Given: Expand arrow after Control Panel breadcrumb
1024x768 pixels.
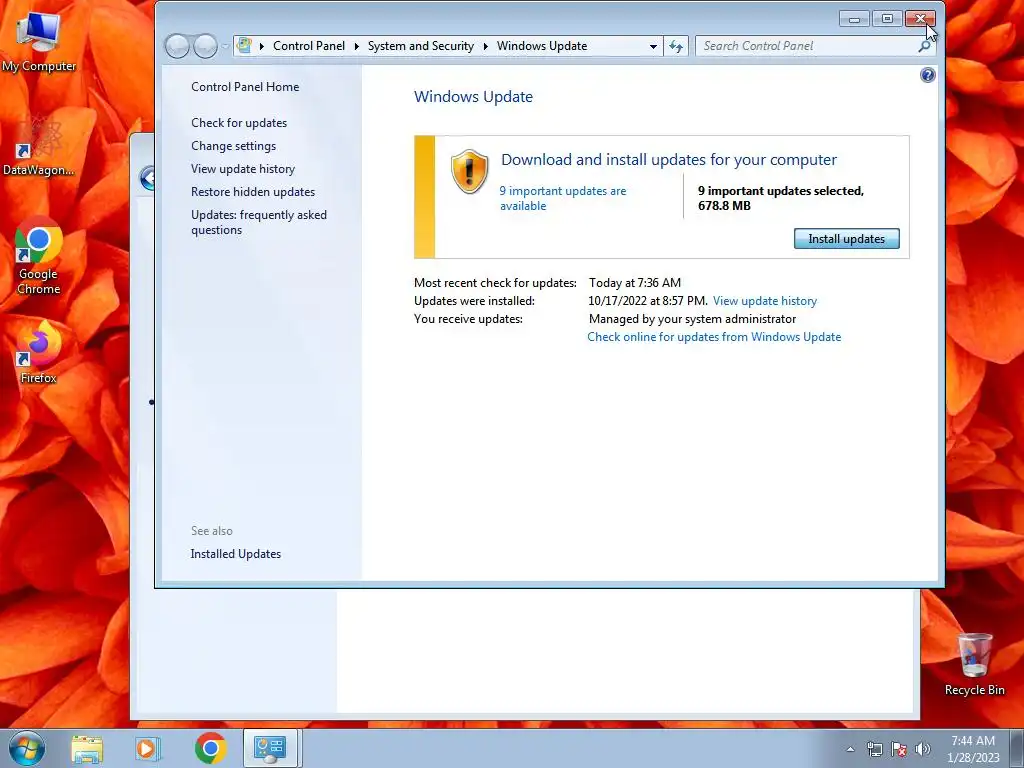Looking at the screenshot, I should [x=357, y=46].
